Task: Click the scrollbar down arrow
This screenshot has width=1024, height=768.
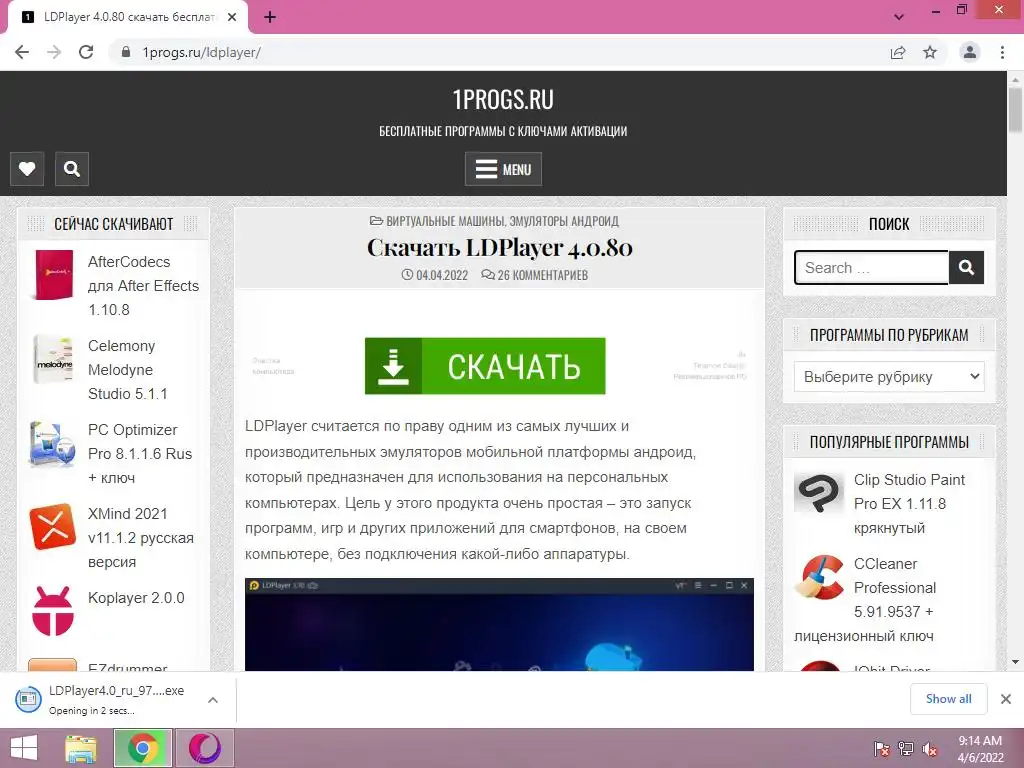Action: tap(1015, 662)
